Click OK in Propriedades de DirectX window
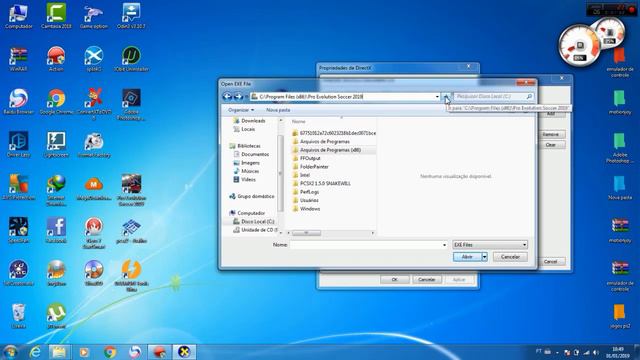The width and height of the screenshot is (640, 360). point(394,280)
